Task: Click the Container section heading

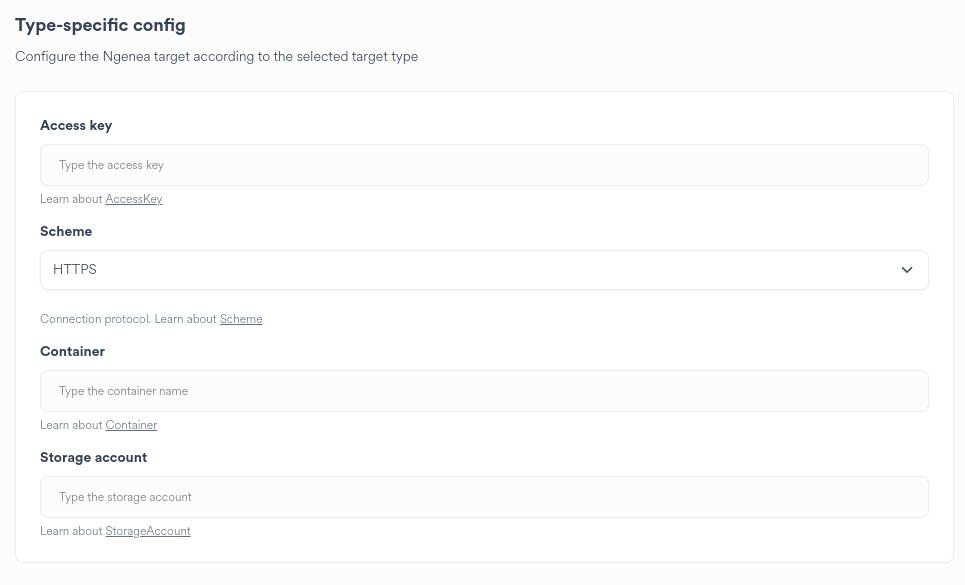Action: [72, 351]
